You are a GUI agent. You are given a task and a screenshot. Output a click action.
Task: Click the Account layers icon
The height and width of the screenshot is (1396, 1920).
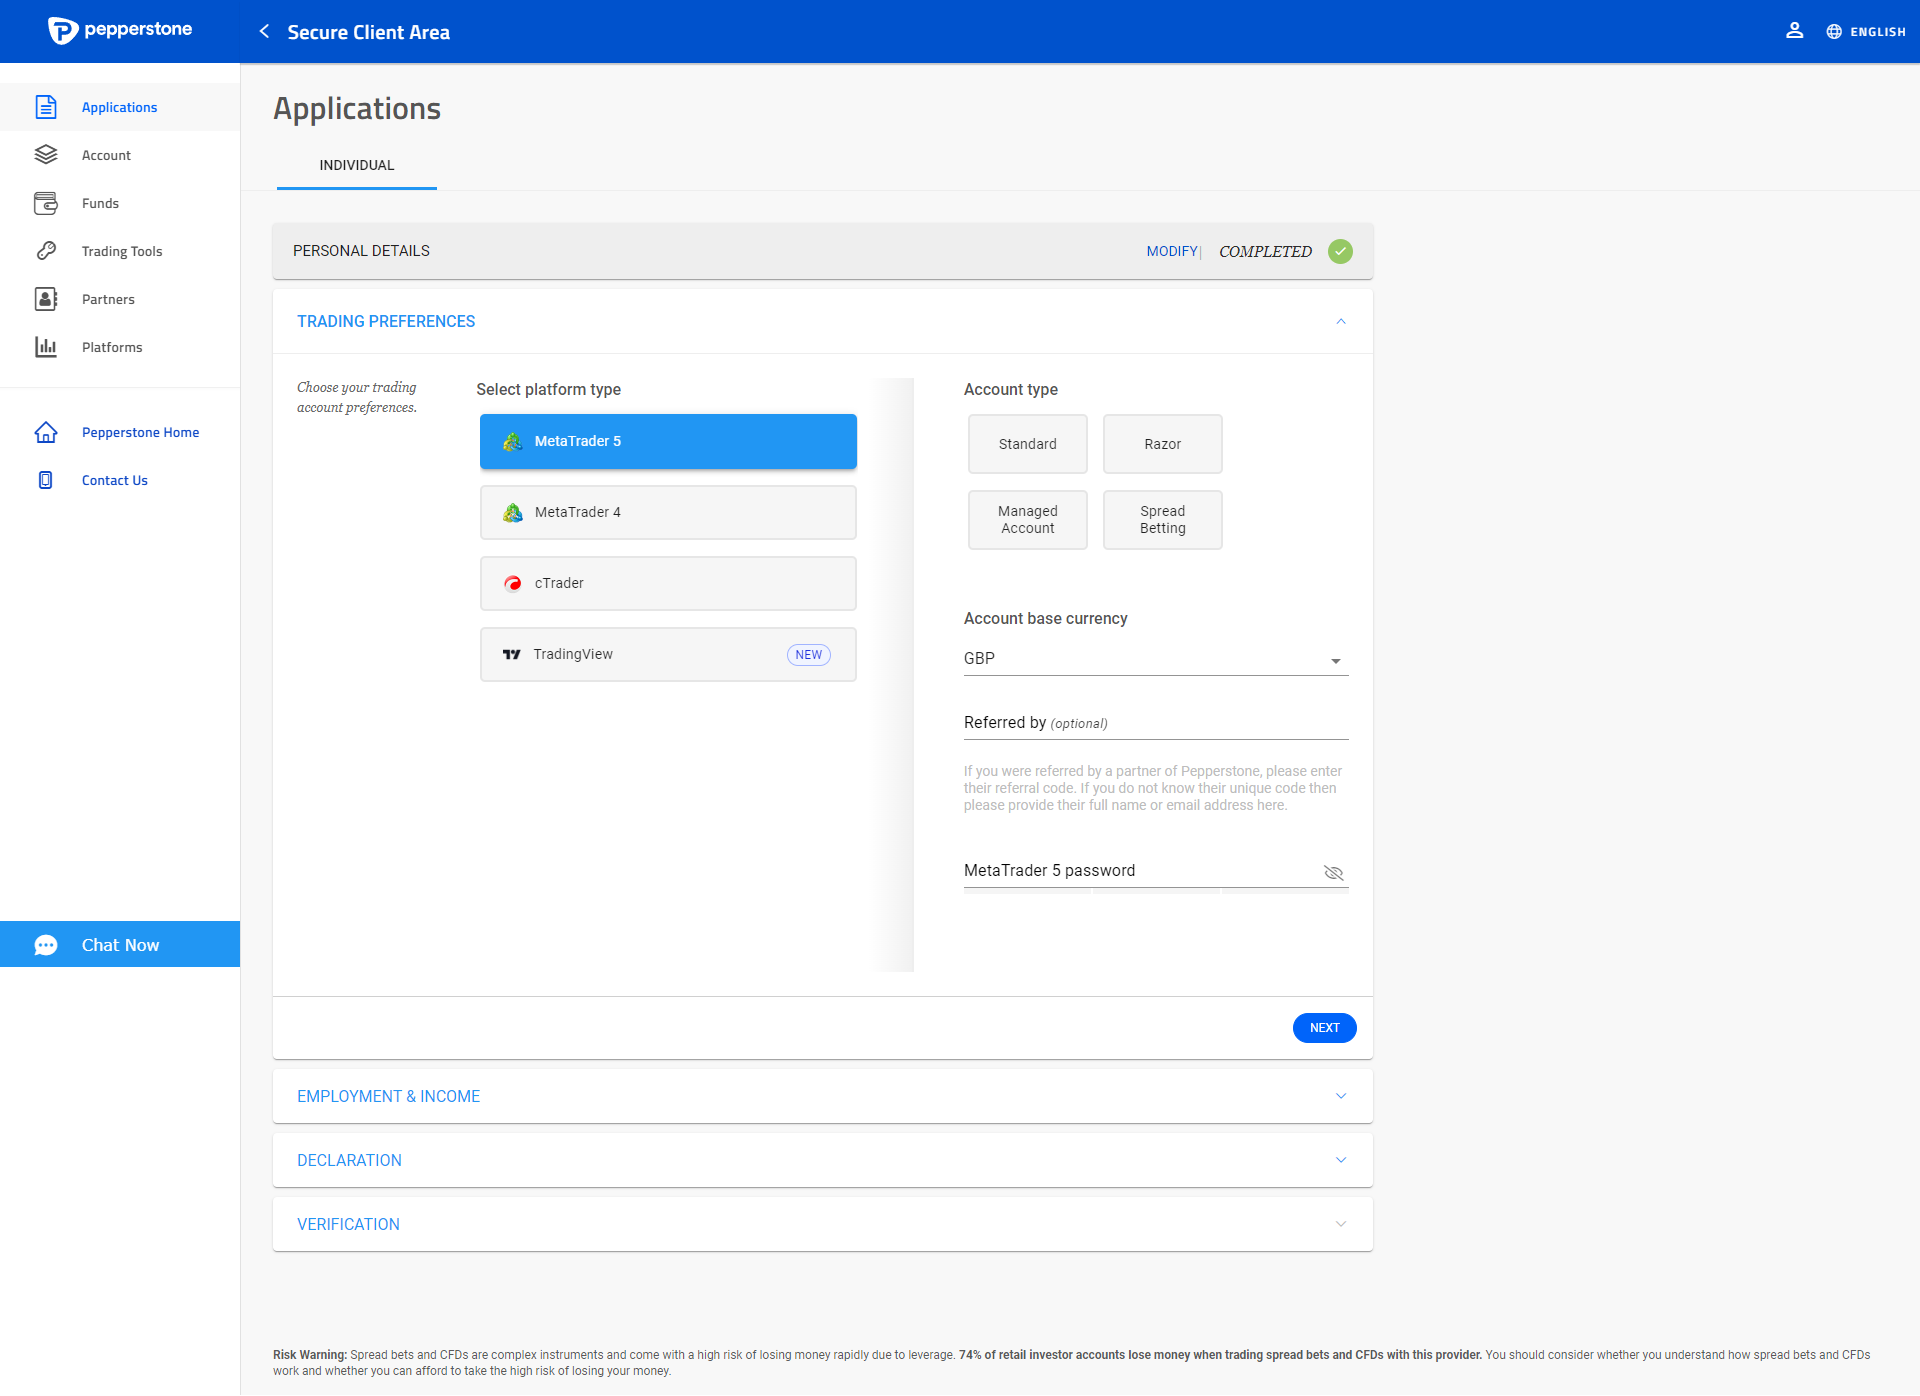pos(46,155)
